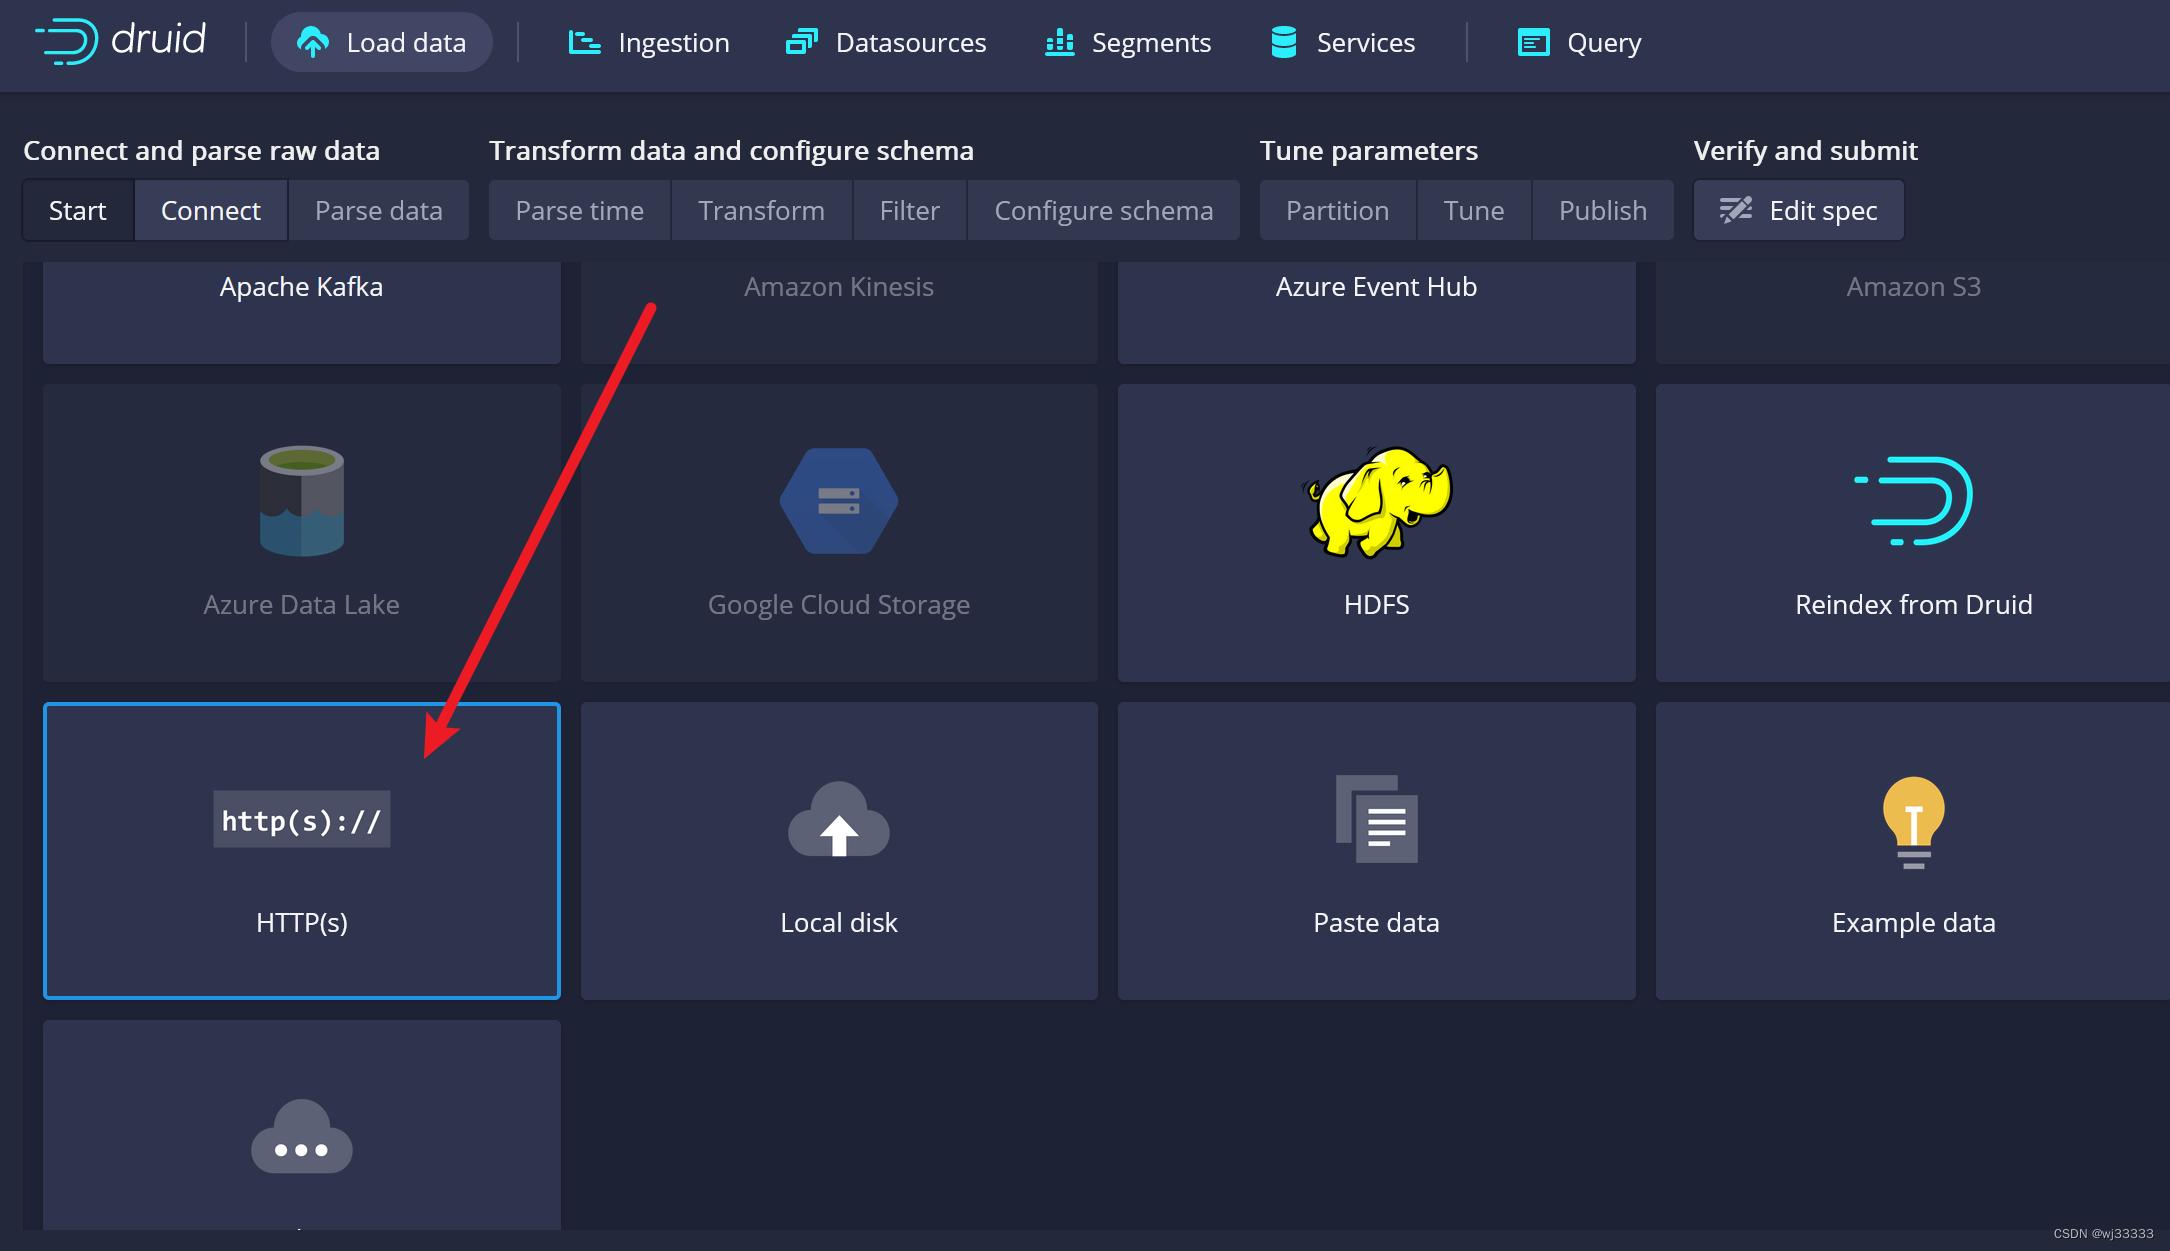Click the Druid logo
The width and height of the screenshot is (2170, 1251).
pyautogui.click(x=120, y=41)
